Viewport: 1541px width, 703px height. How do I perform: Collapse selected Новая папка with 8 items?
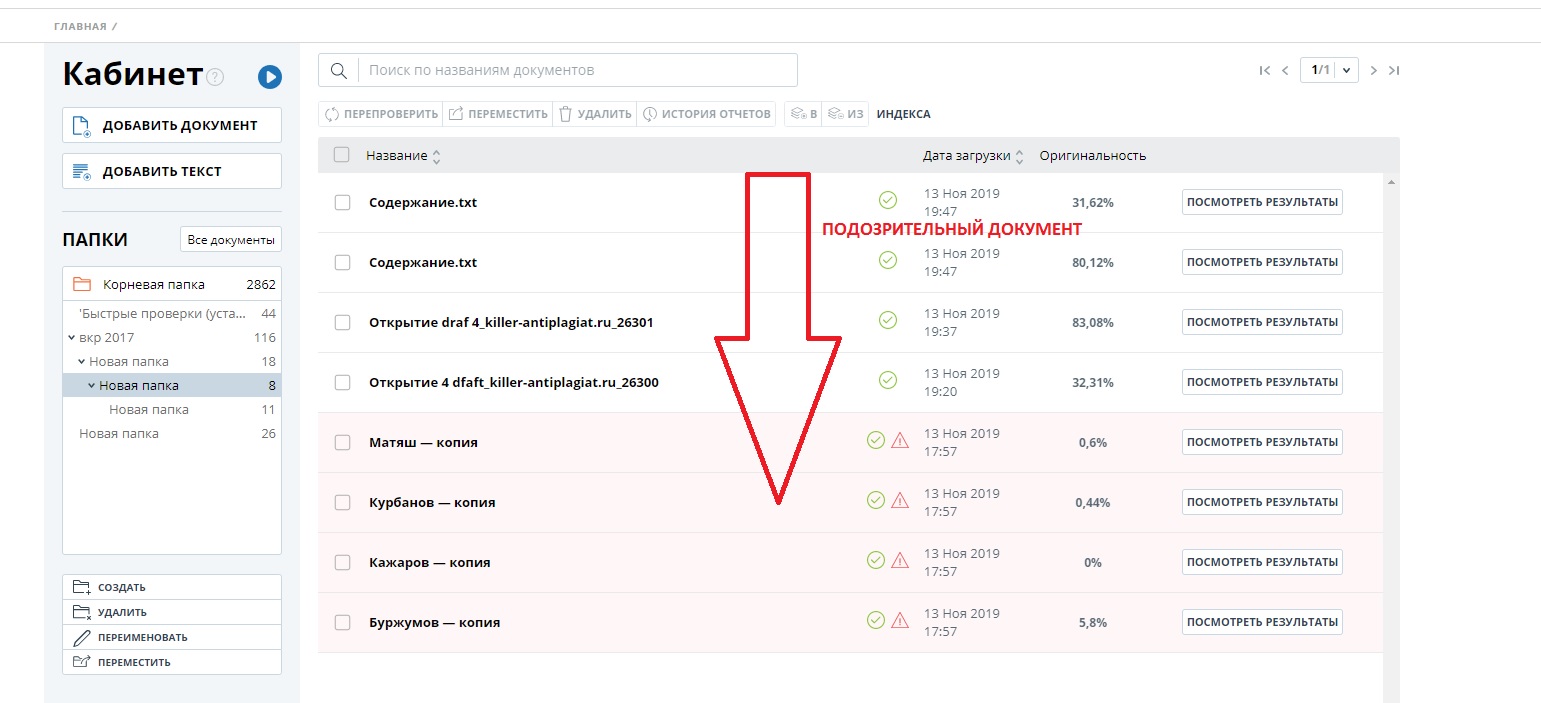(x=91, y=385)
